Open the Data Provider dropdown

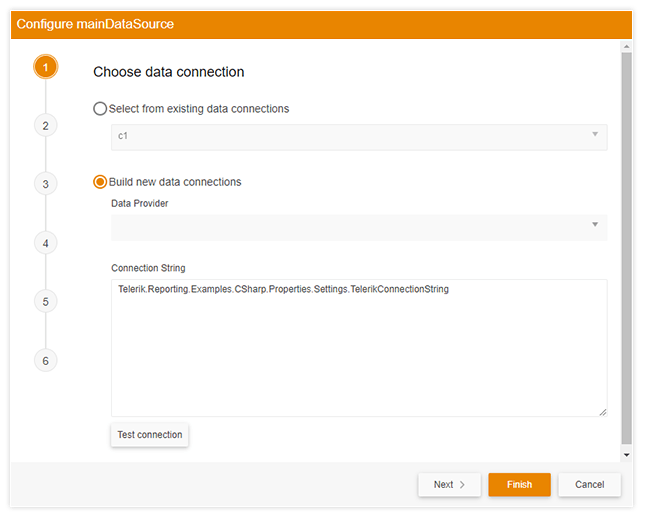[359, 227]
